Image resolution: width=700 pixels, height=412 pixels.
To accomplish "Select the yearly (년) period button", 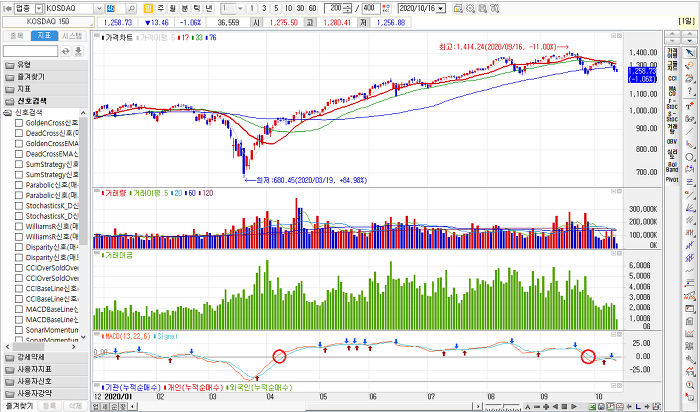I will click(x=209, y=8).
